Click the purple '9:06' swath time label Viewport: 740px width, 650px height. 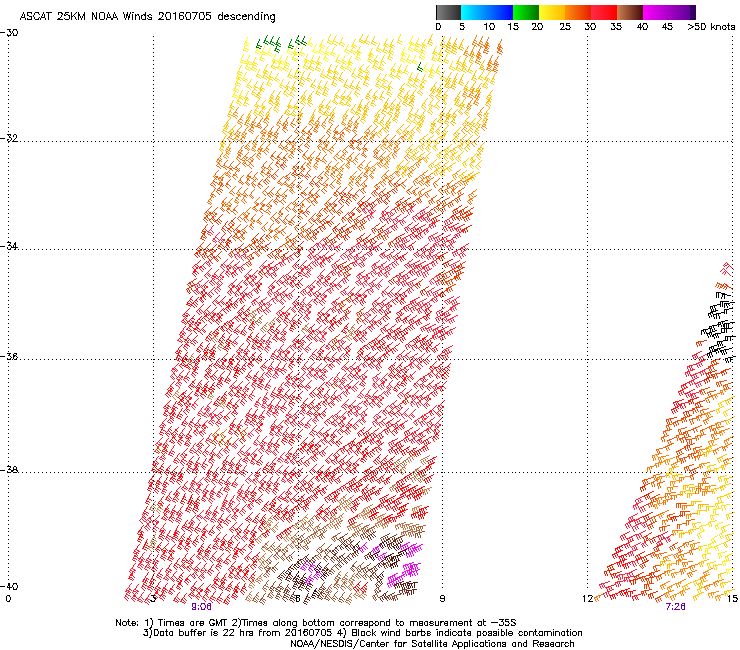tap(202, 607)
